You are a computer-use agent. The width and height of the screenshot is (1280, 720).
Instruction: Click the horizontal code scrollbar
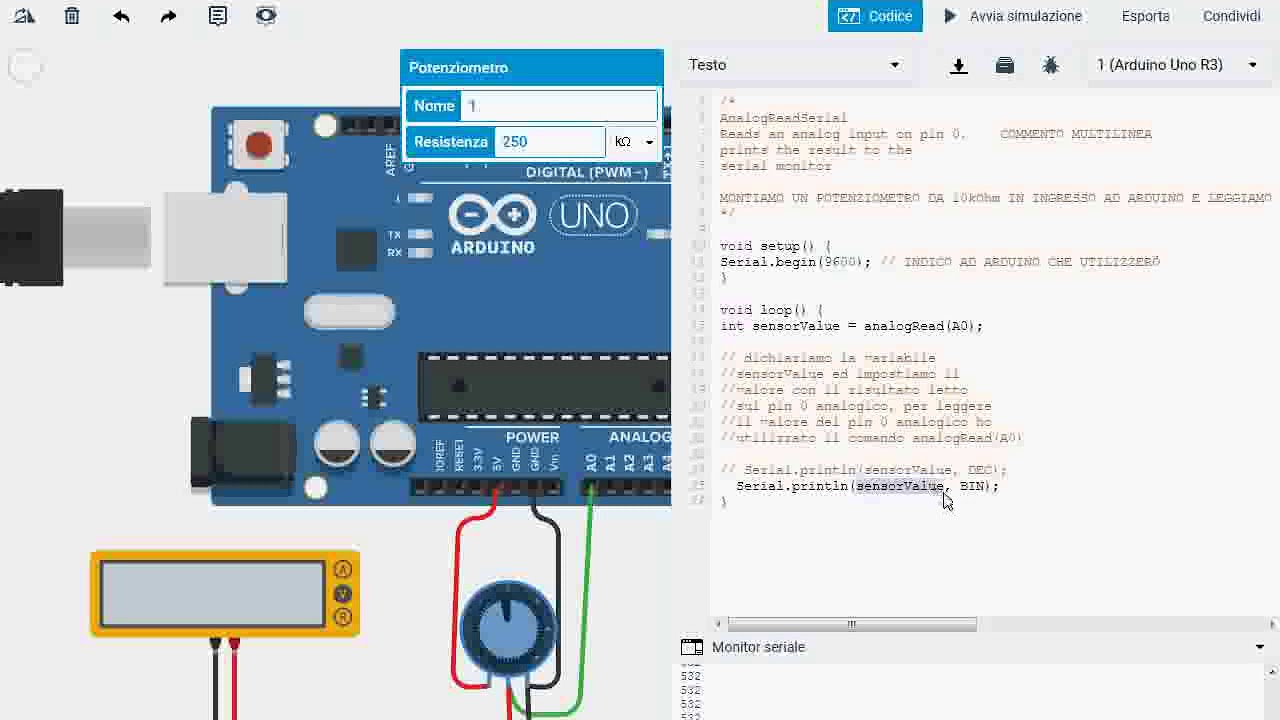click(851, 624)
